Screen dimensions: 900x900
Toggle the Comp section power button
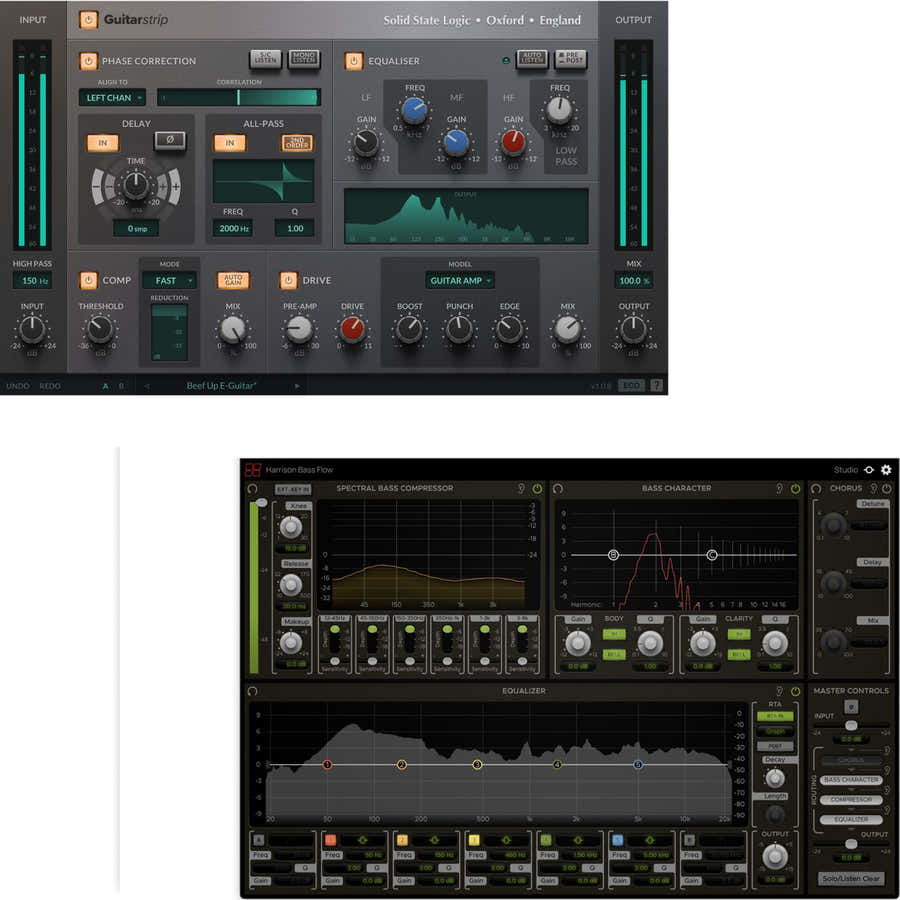click(88, 280)
